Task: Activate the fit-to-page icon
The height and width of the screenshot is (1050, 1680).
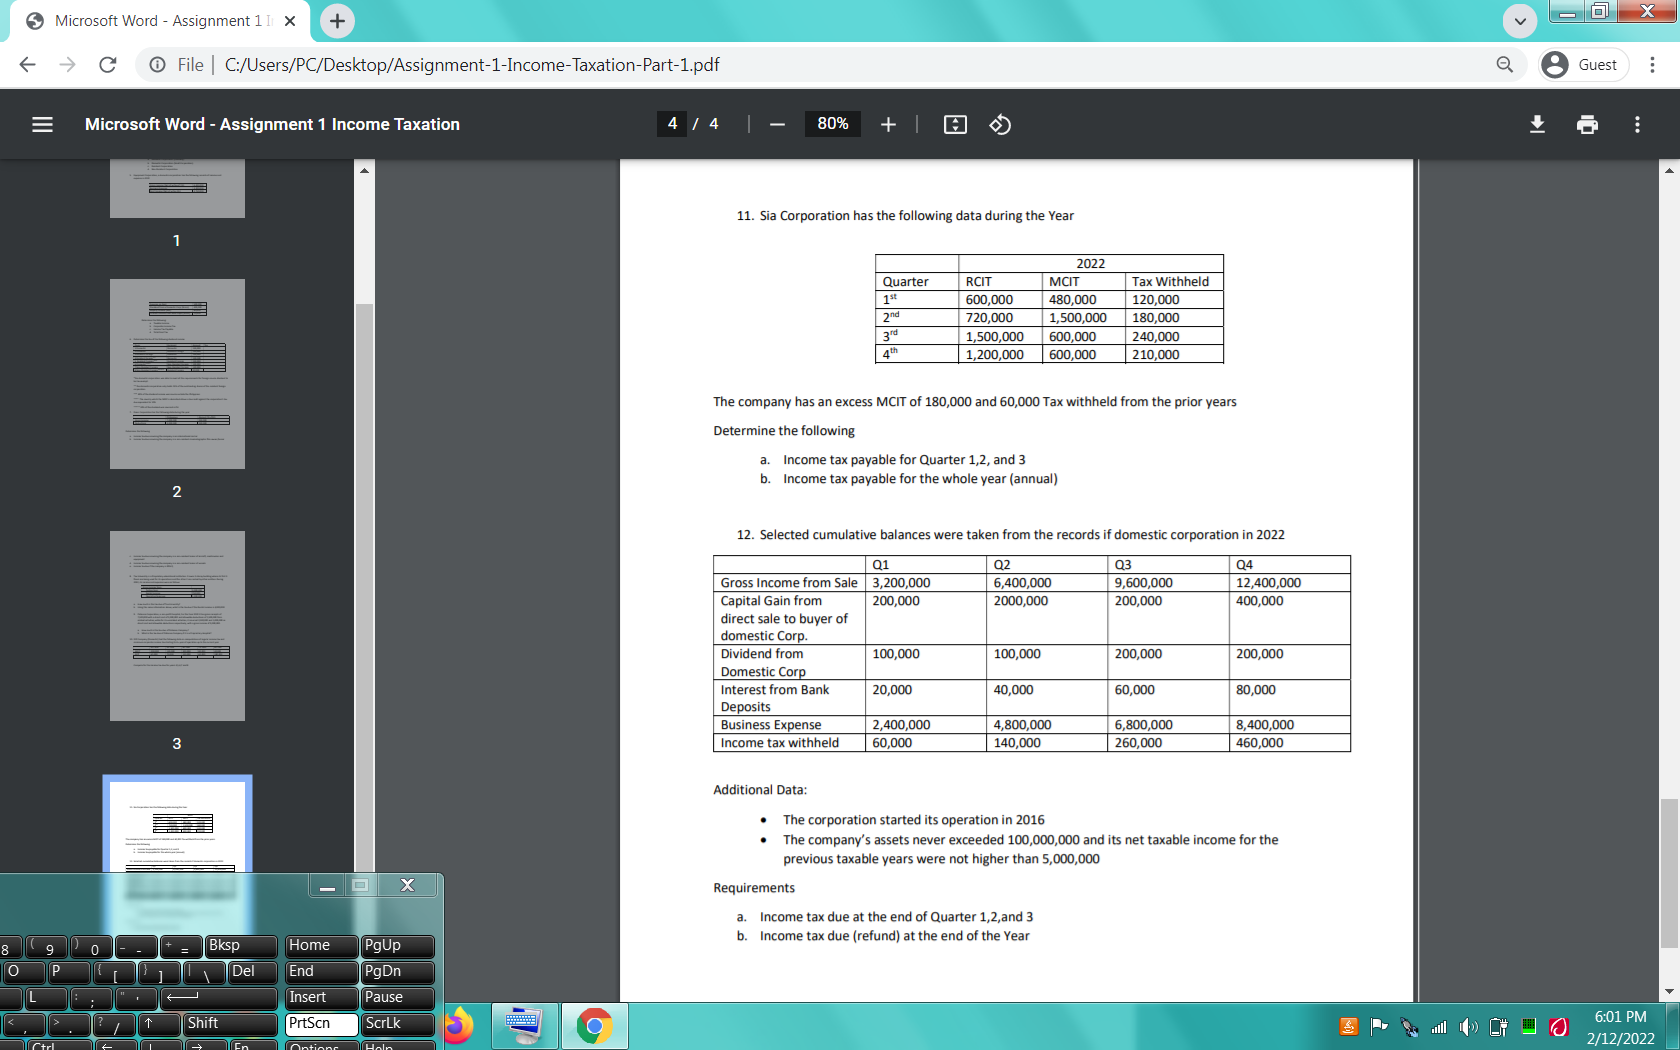Action: [x=955, y=124]
